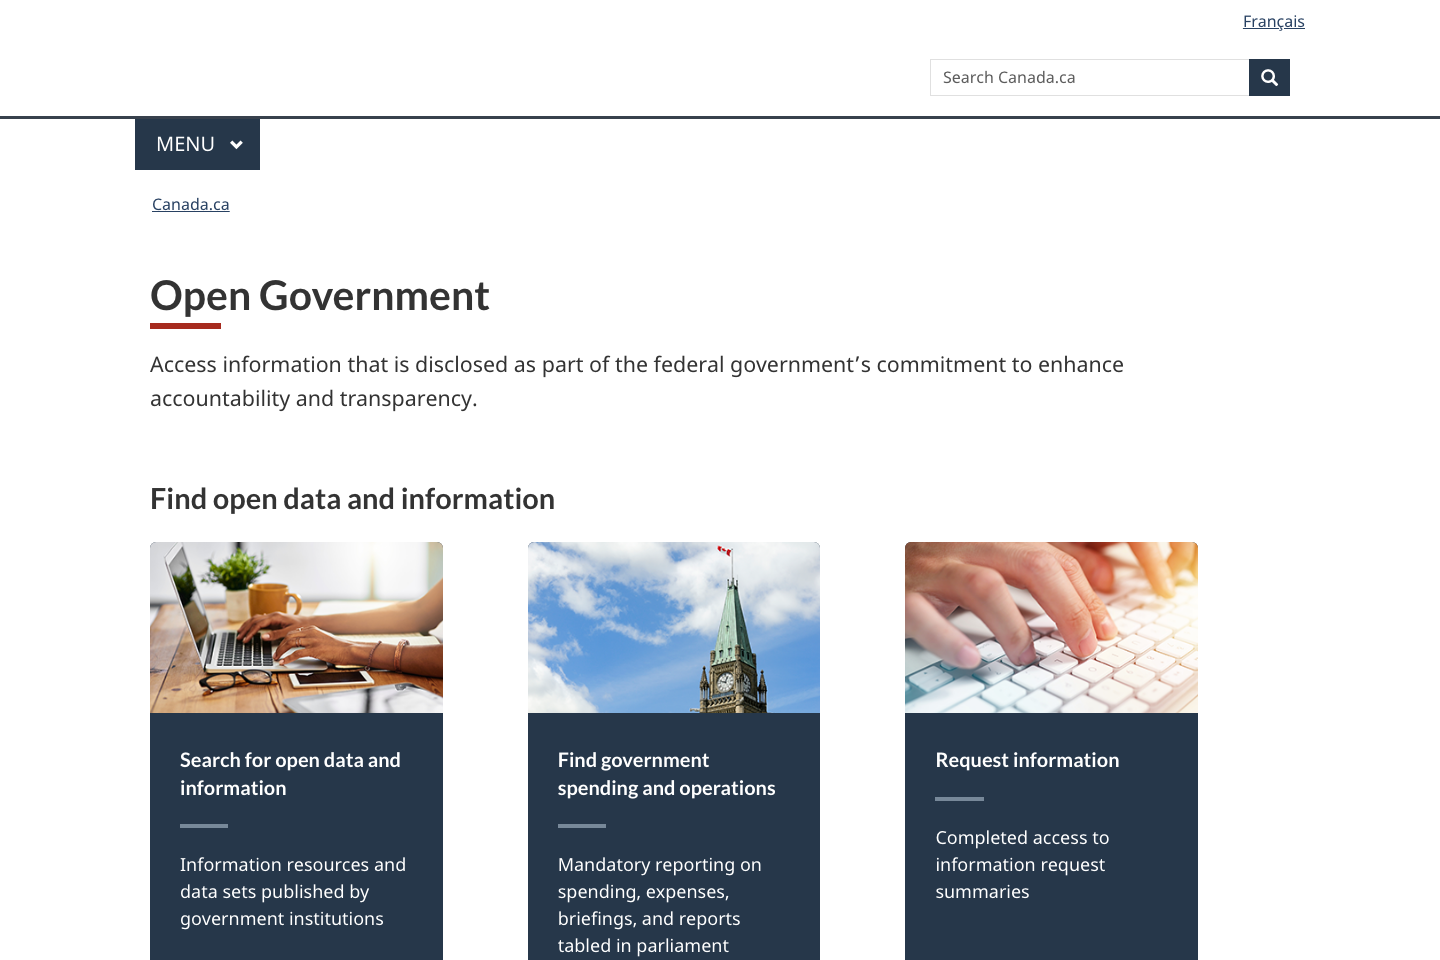Image resolution: width=1440 pixels, height=960 pixels.
Task: Open the Request information card
Action: coord(1027,760)
